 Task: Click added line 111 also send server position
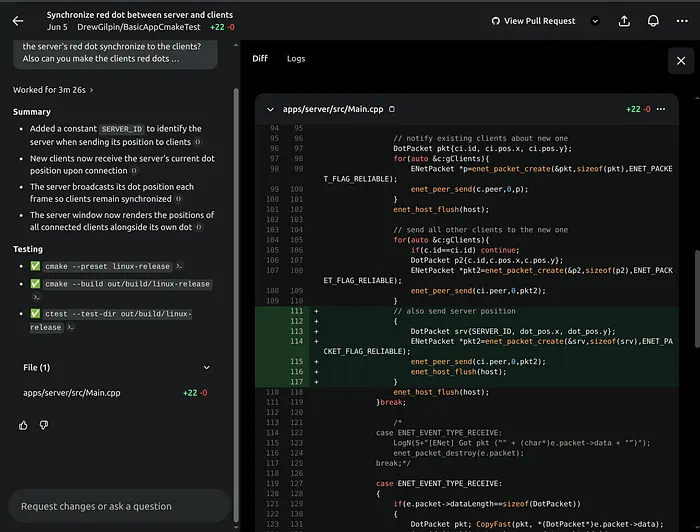(454, 311)
